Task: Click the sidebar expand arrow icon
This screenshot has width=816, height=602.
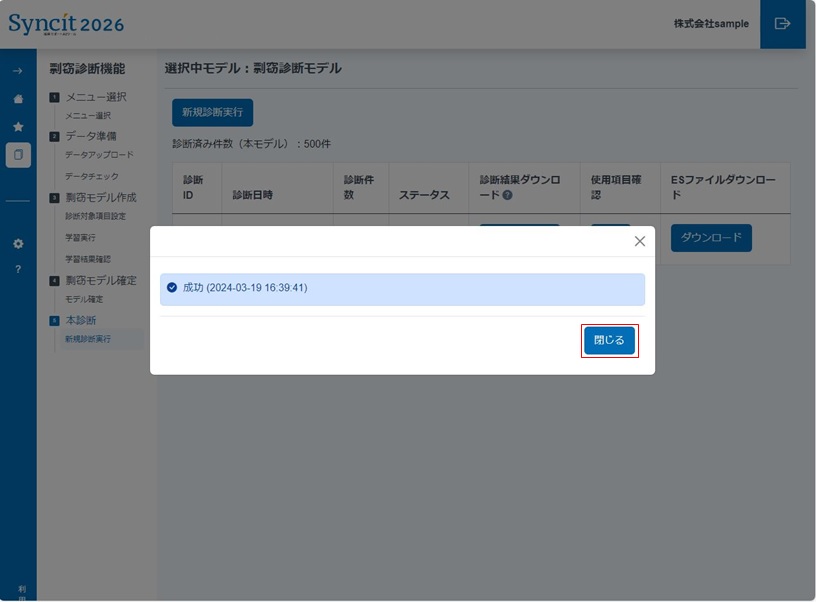Action: tap(18, 72)
